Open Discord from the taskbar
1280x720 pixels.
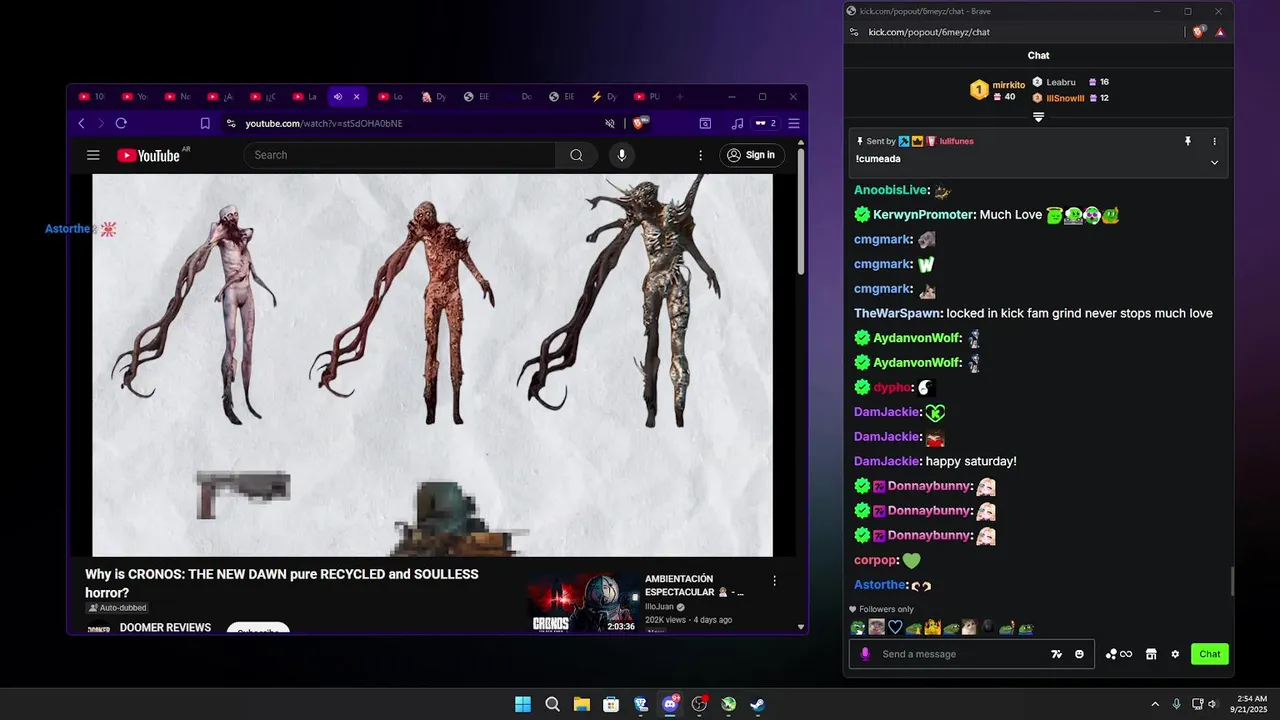tap(670, 704)
